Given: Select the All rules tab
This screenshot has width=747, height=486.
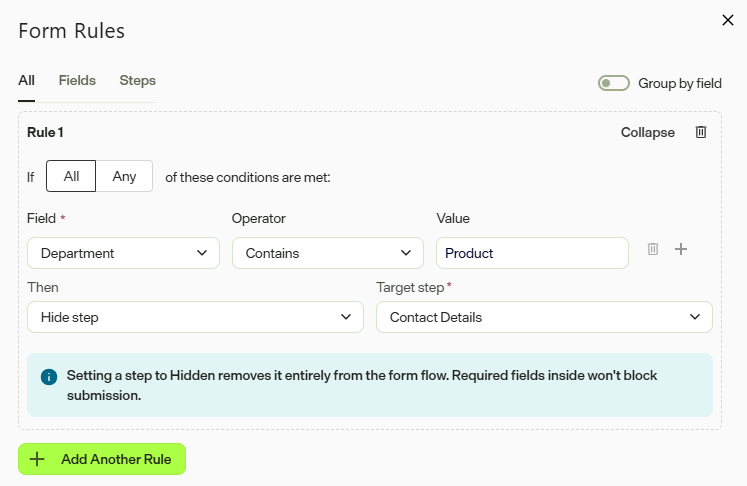Looking at the screenshot, I should (x=26, y=81).
